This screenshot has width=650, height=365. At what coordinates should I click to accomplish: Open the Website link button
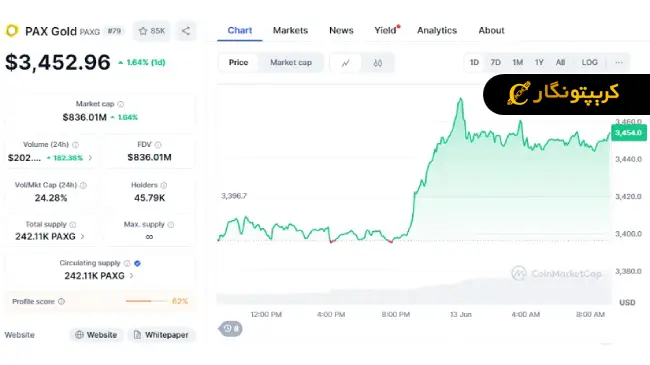[x=96, y=335]
